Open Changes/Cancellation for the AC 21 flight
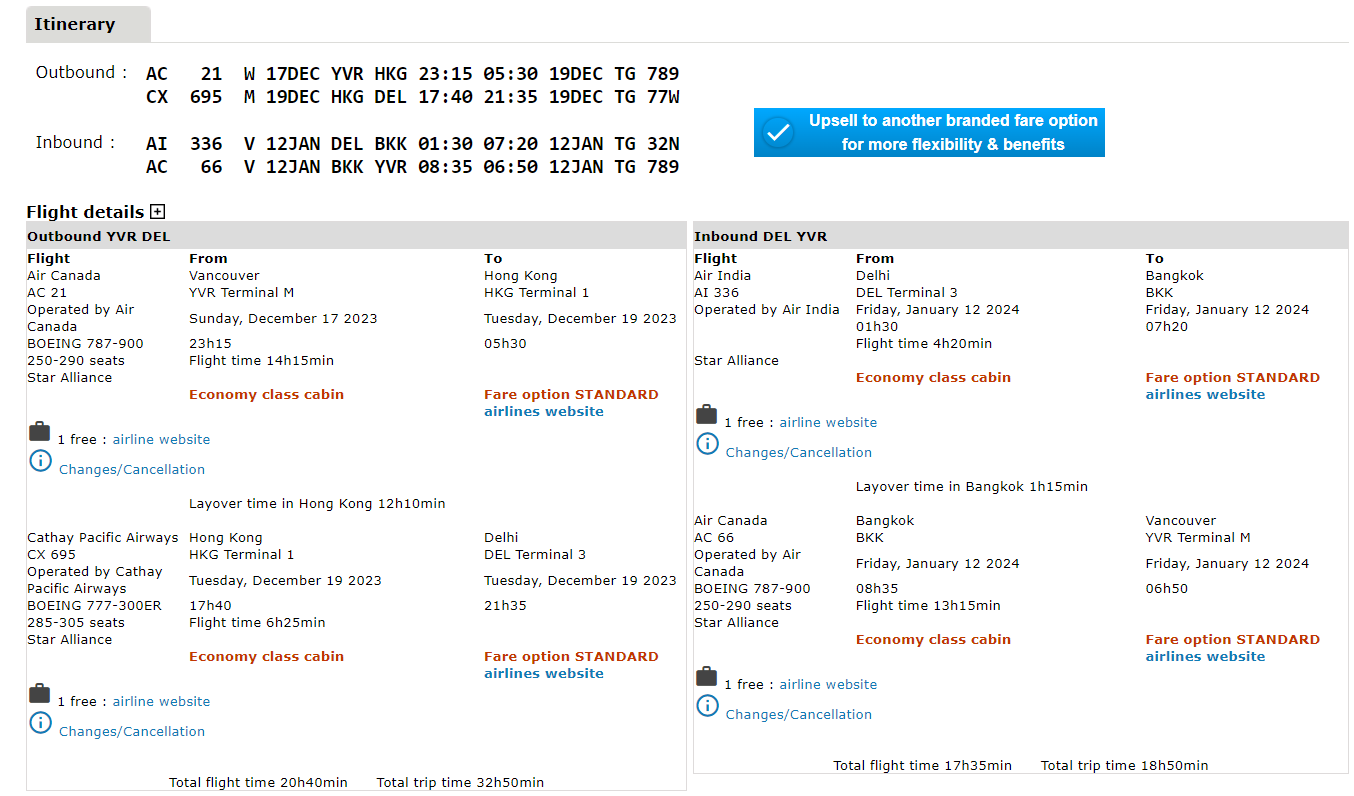The width and height of the screenshot is (1354, 796). click(x=132, y=470)
